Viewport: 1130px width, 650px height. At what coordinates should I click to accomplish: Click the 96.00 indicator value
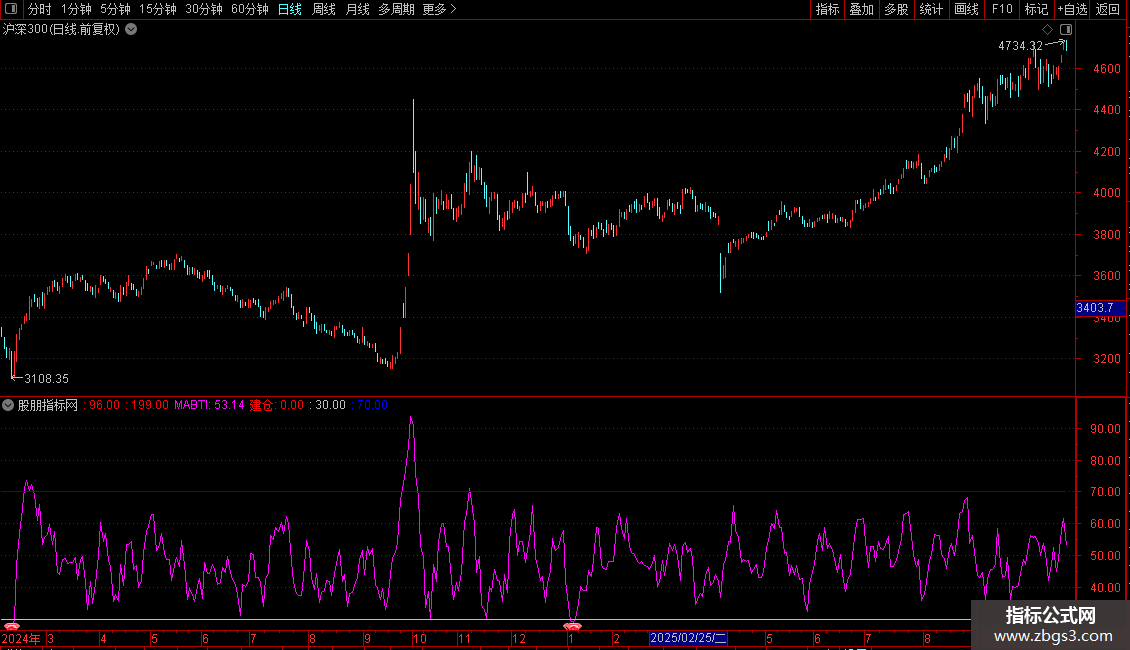point(104,405)
